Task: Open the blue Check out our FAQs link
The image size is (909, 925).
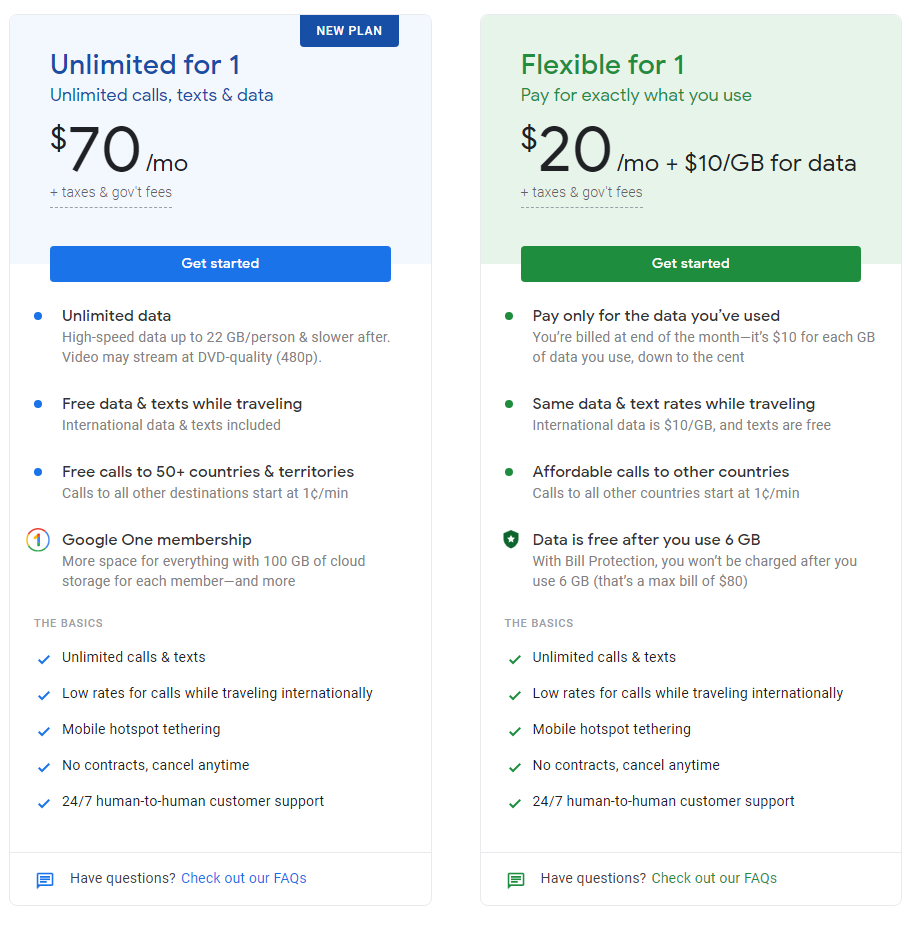Action: pos(243,878)
